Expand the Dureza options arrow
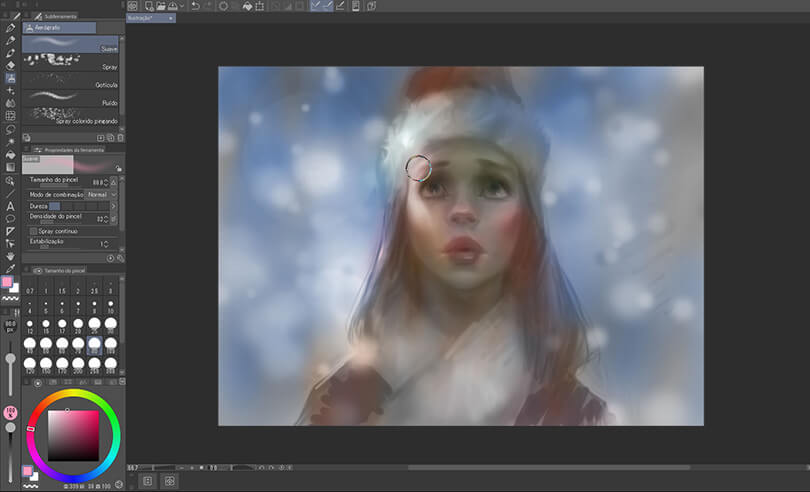Screen dimensions: 810x492 pyautogui.click(x=113, y=206)
